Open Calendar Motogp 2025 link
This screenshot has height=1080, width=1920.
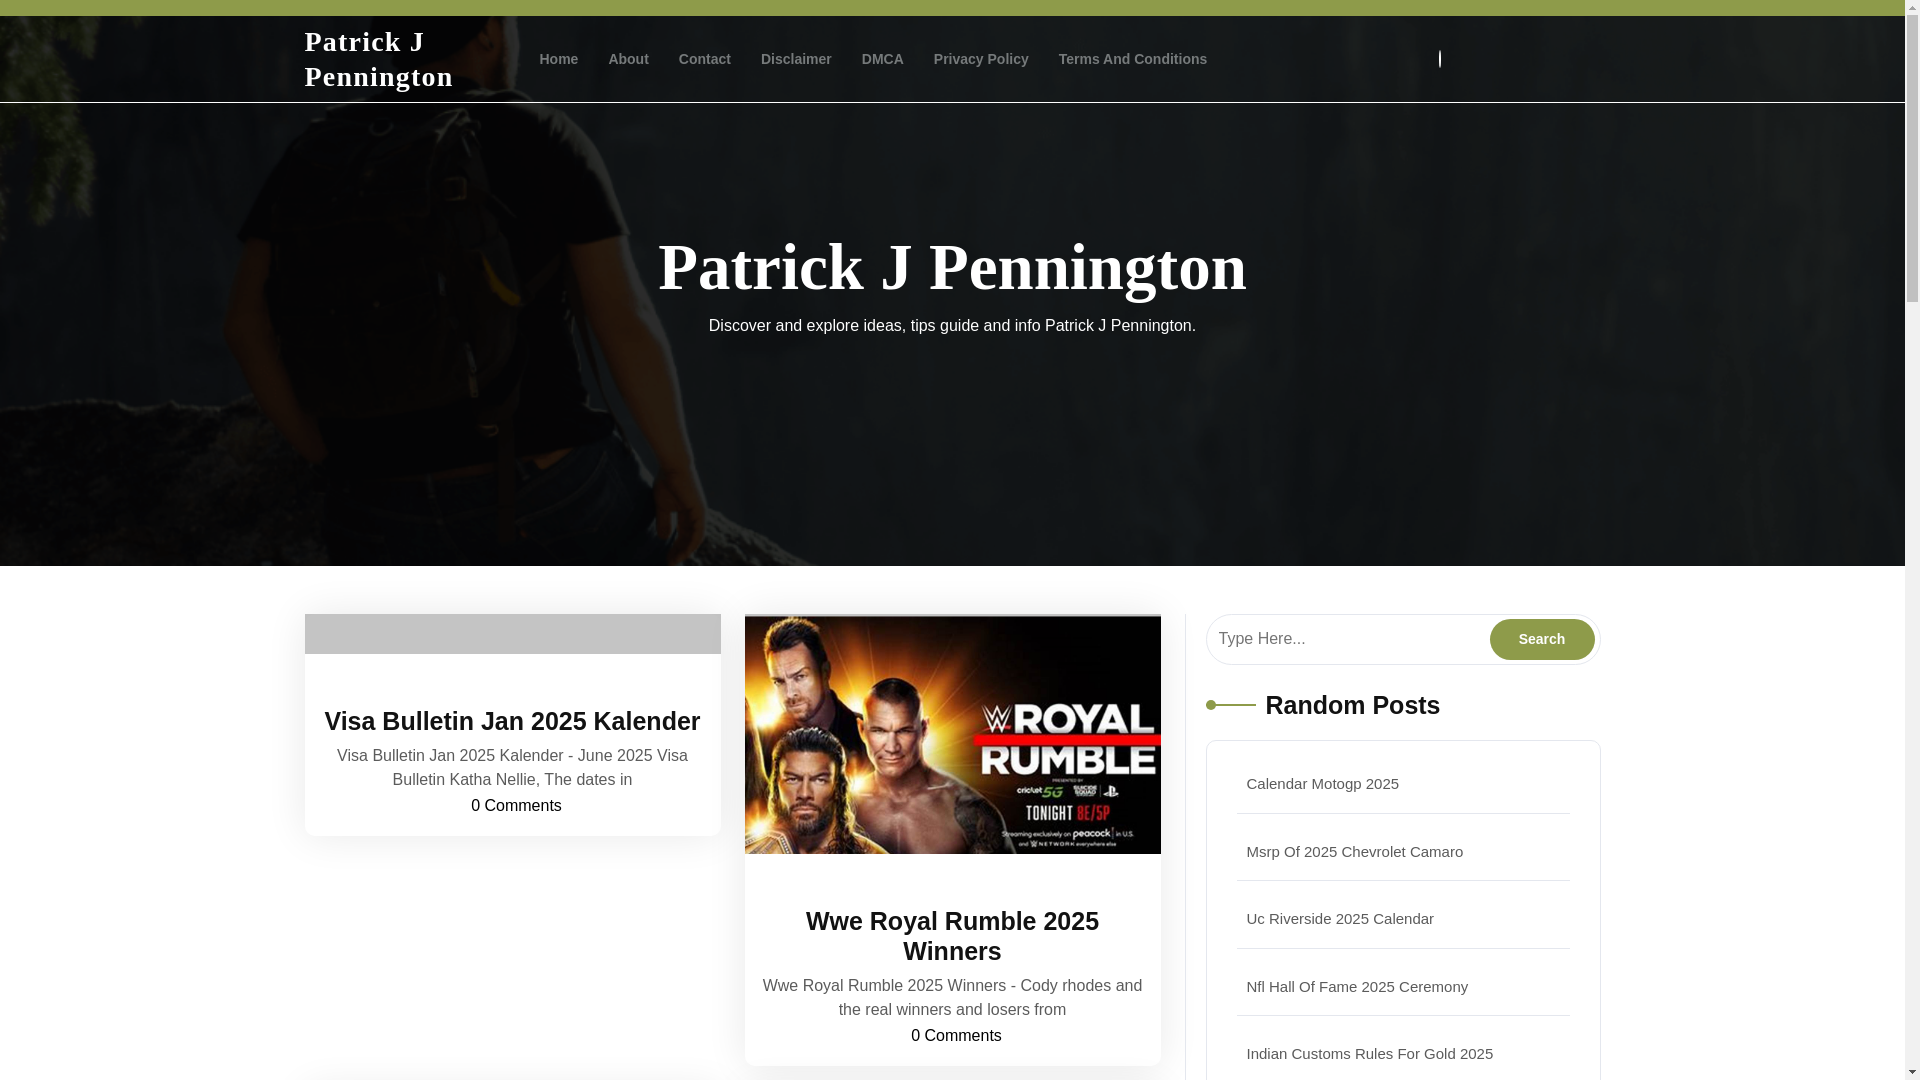1322,784
